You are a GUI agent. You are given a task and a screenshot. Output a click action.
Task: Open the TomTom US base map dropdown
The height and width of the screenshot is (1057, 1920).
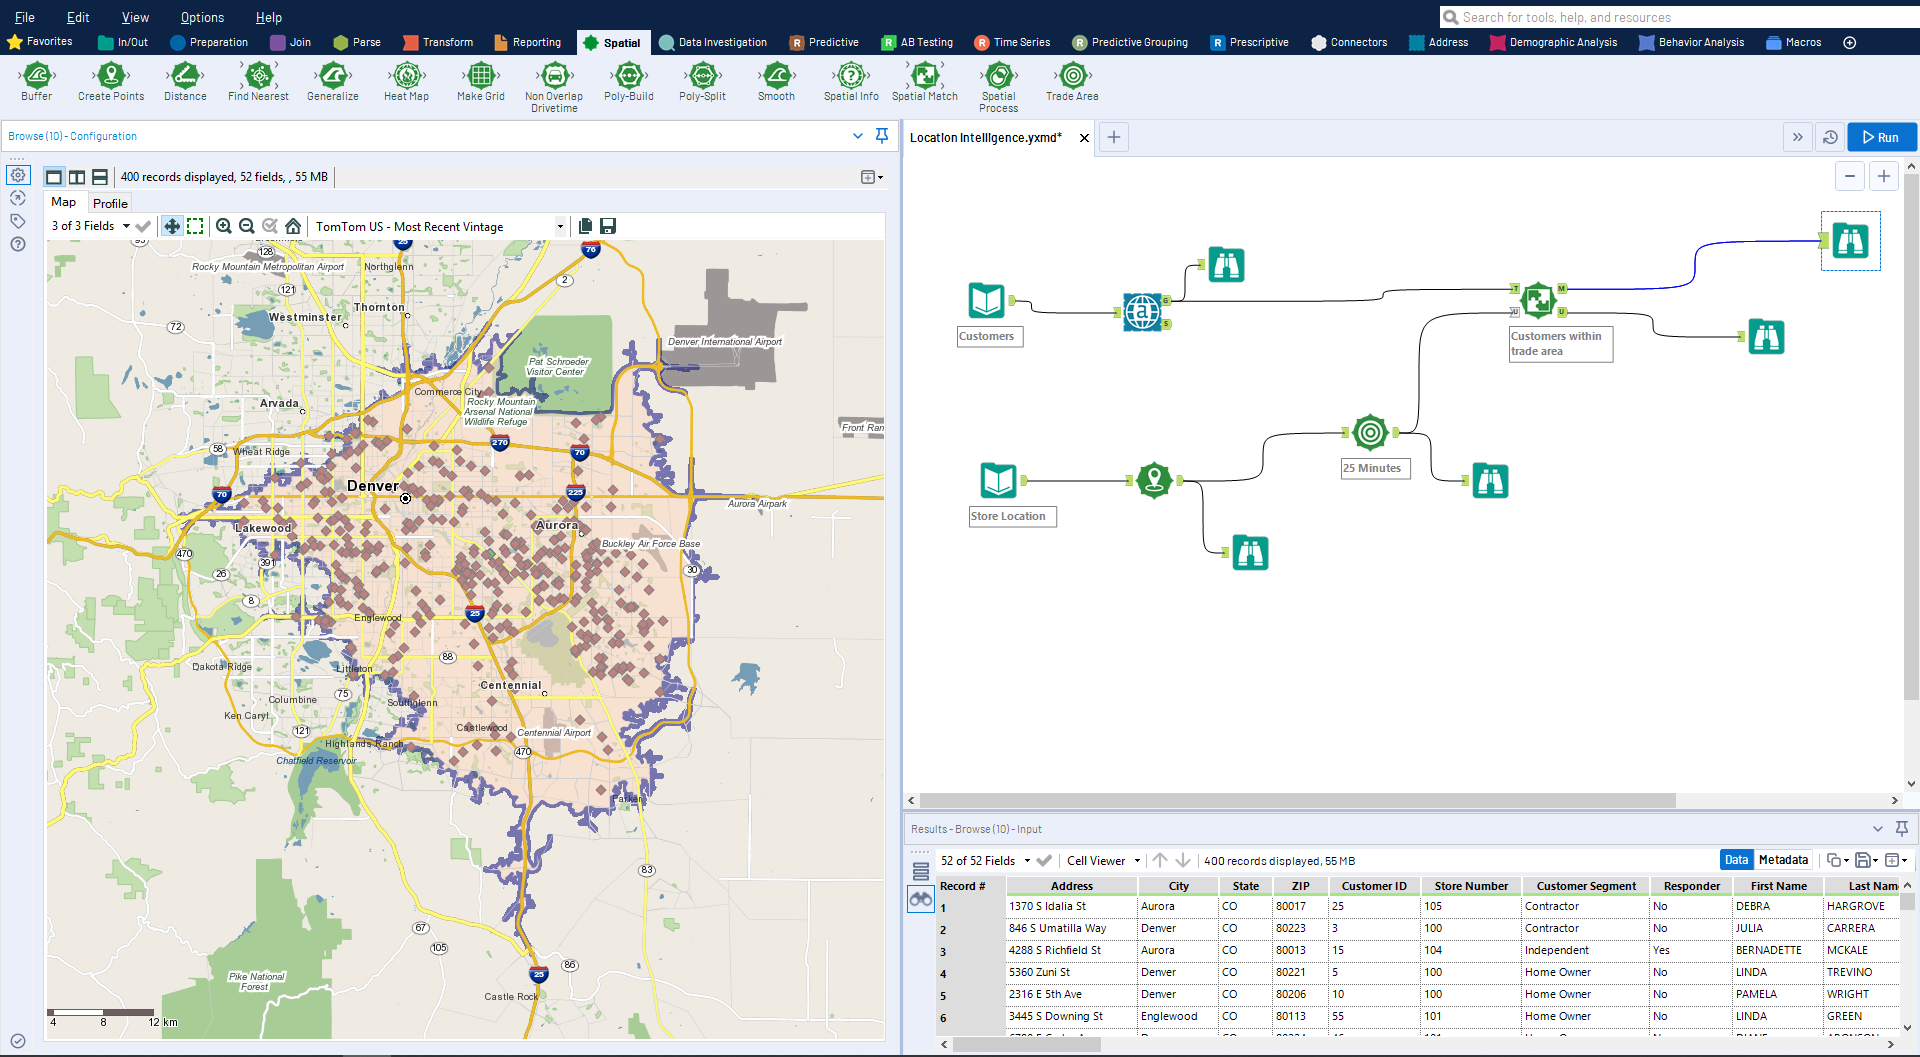[x=560, y=227]
